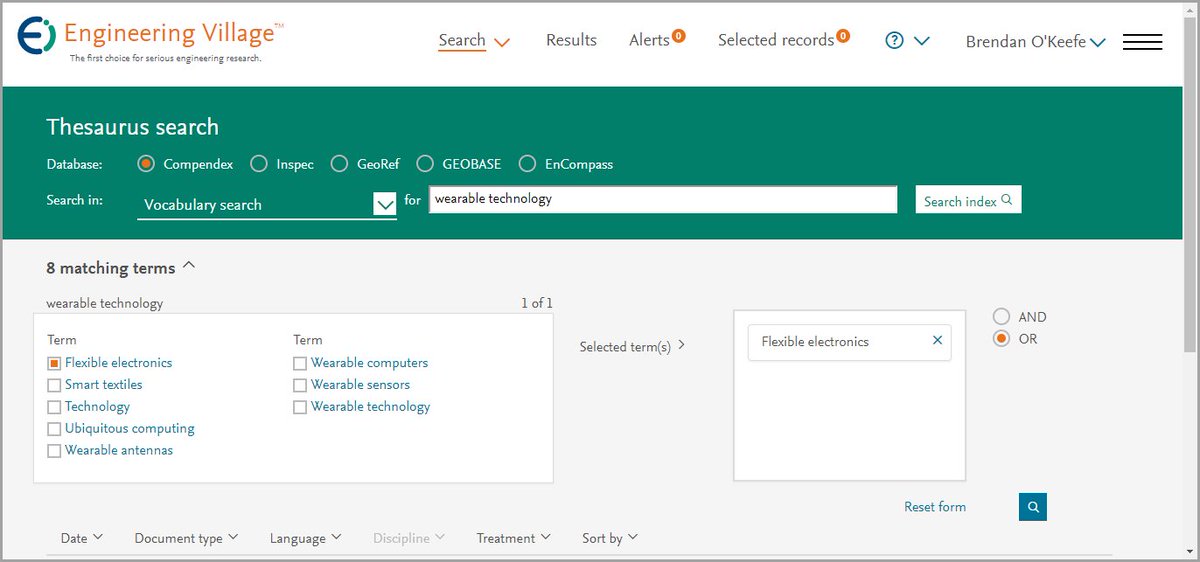
Task: Choose the GEOBASE database
Action: click(x=424, y=163)
